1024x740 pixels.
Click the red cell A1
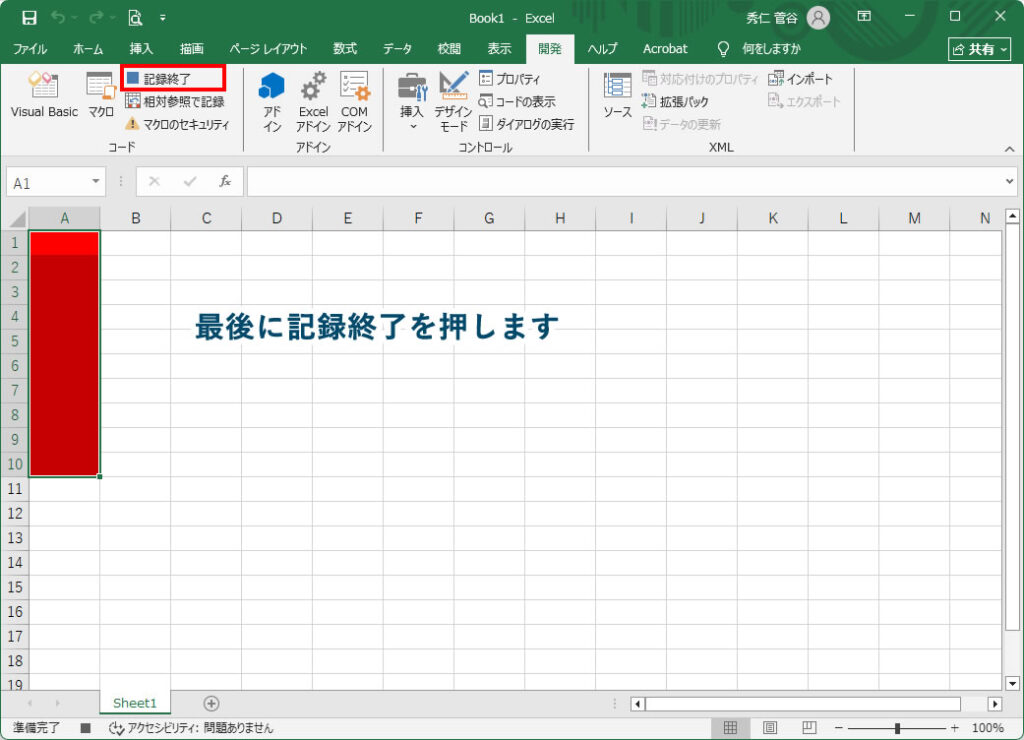65,243
